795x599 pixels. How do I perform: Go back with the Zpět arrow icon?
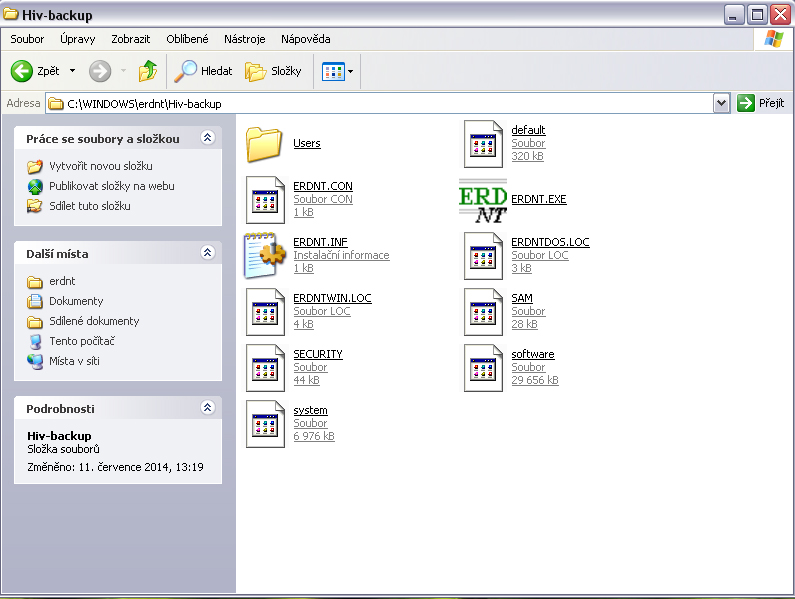click(22, 71)
